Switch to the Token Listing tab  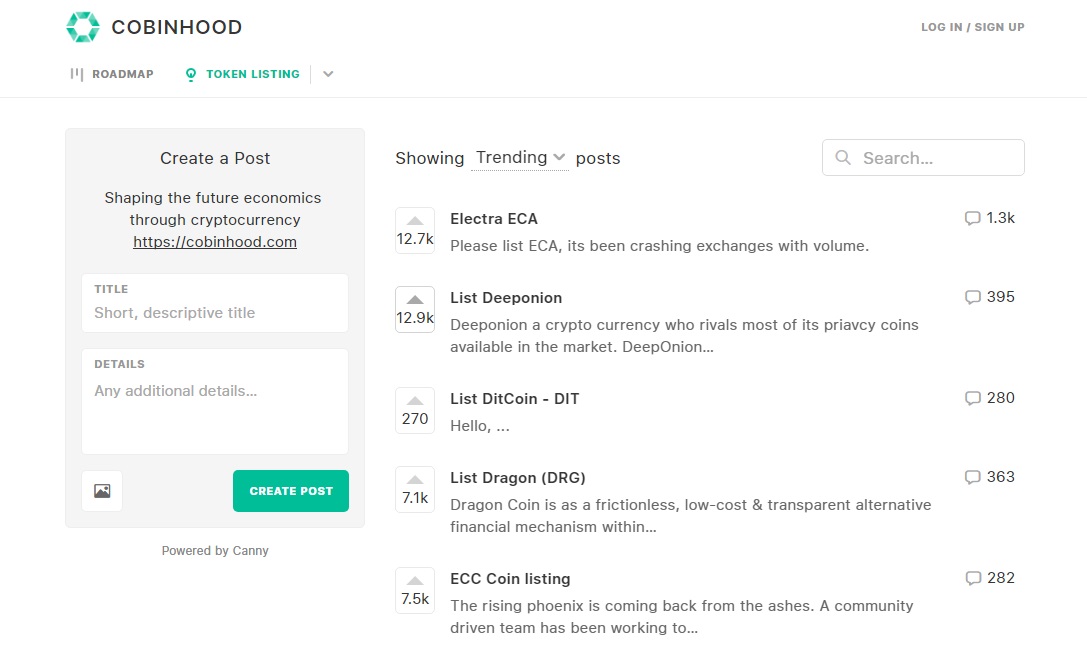click(243, 74)
